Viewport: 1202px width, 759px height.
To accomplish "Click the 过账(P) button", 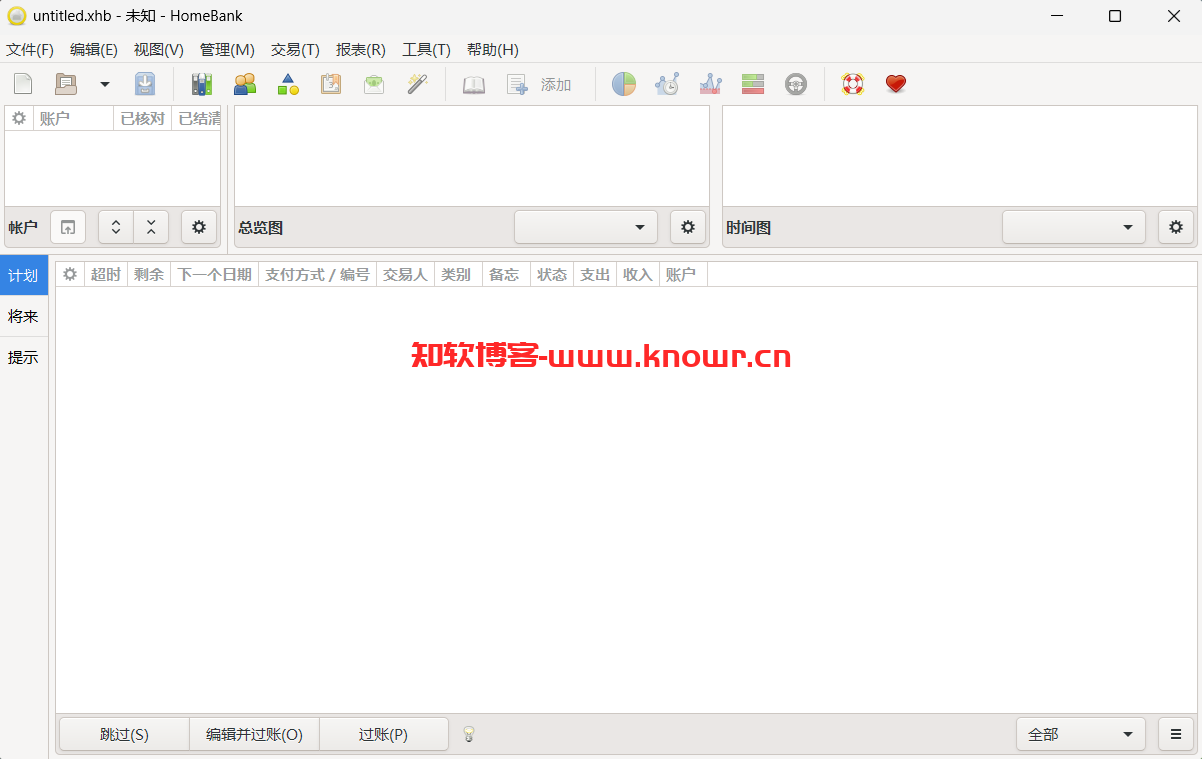I will pyautogui.click(x=384, y=734).
